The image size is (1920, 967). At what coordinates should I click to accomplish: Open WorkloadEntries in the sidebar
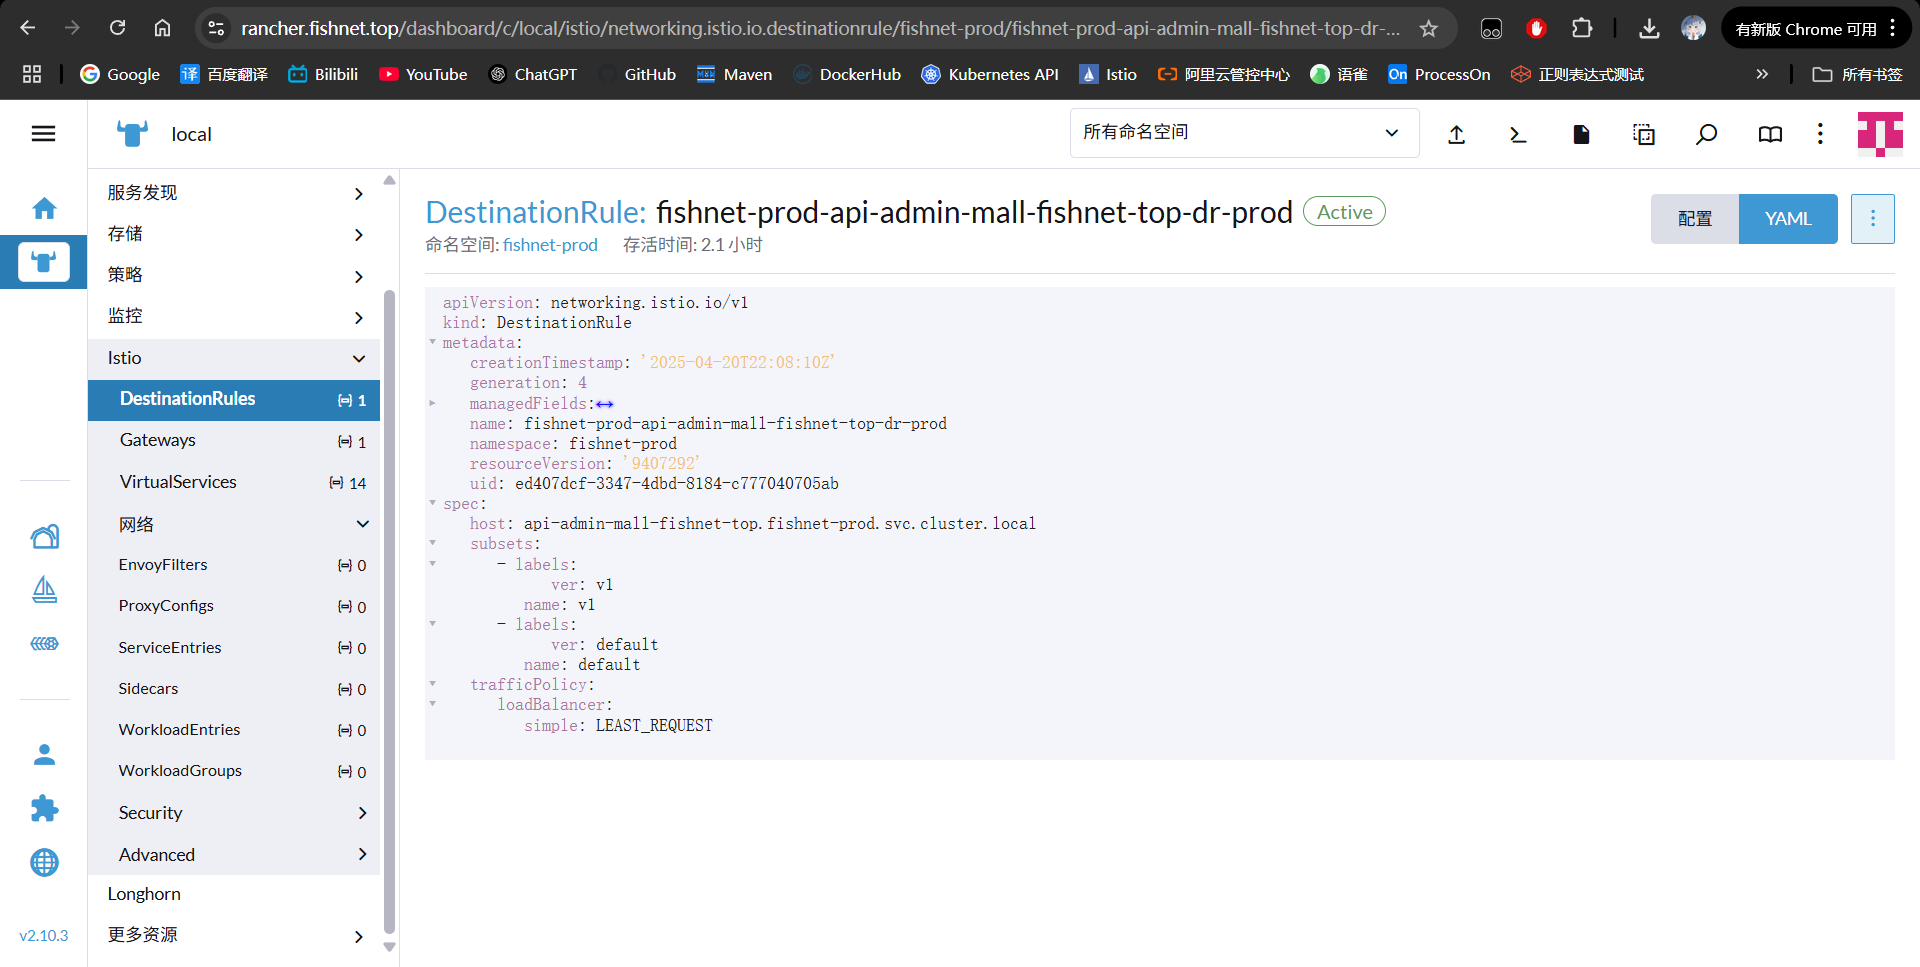[234, 730]
